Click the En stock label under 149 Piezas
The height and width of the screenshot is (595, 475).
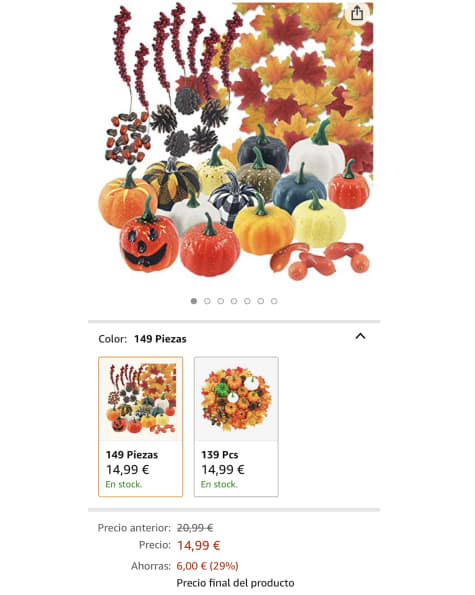(x=124, y=485)
